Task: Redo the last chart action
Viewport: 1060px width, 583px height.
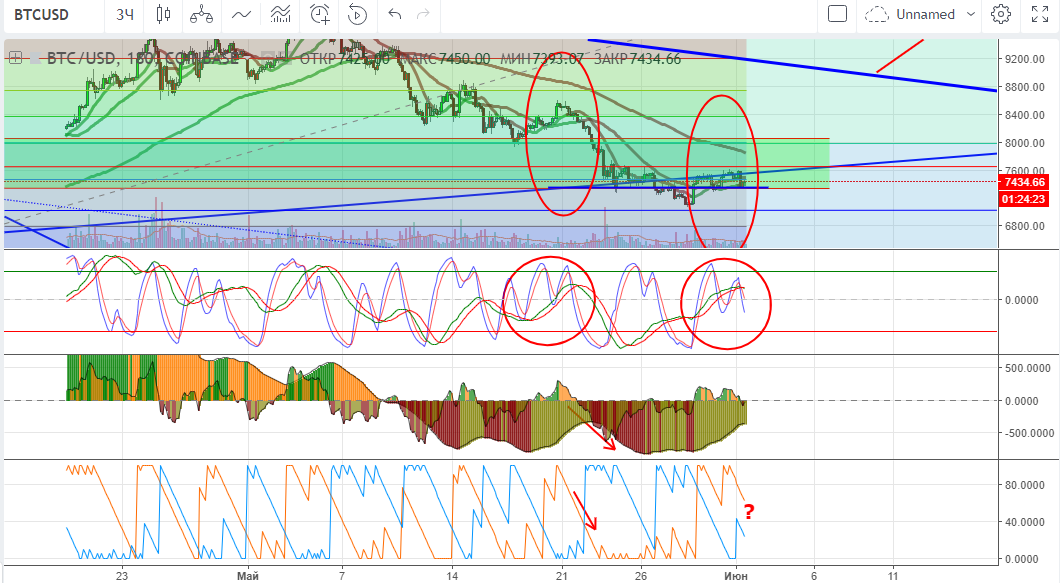Action: [x=424, y=14]
